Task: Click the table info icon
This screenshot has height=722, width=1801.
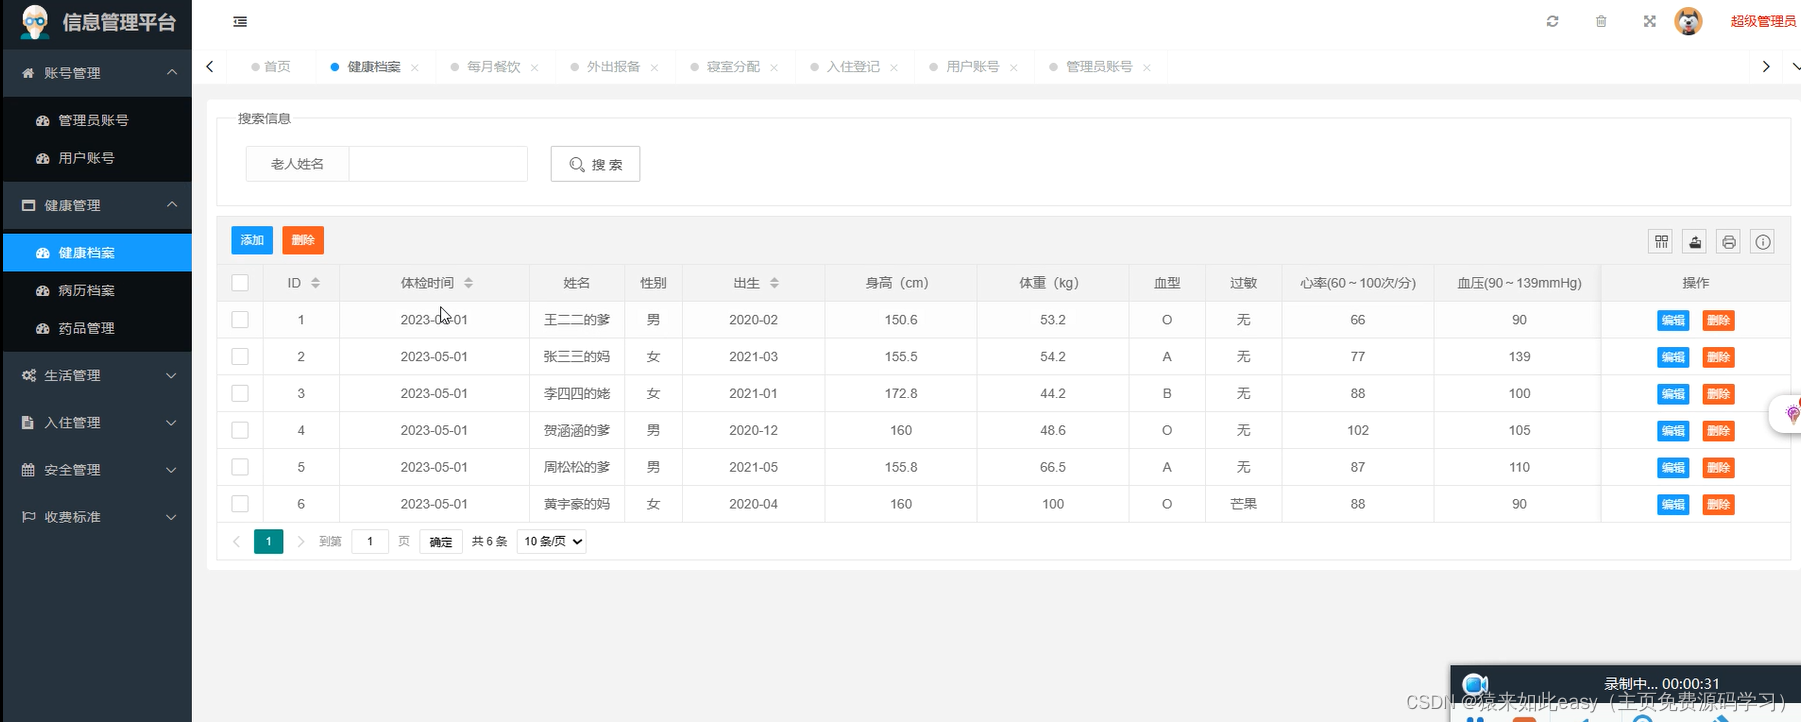Action: point(1763,241)
